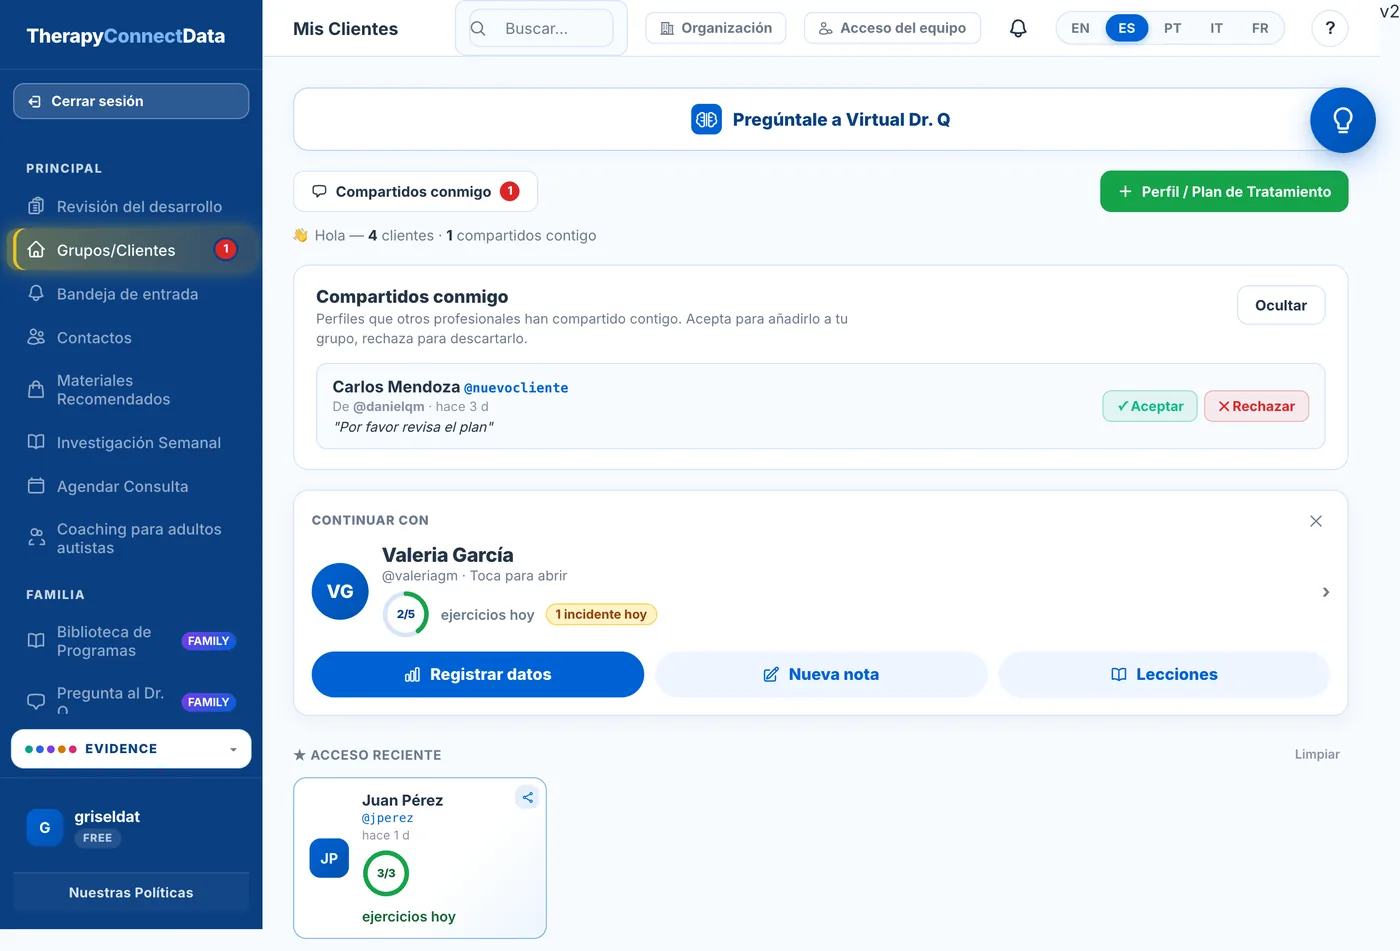The image size is (1400, 951).
Task: Click the red badge on Compartidos conmigo
Action: [510, 191]
